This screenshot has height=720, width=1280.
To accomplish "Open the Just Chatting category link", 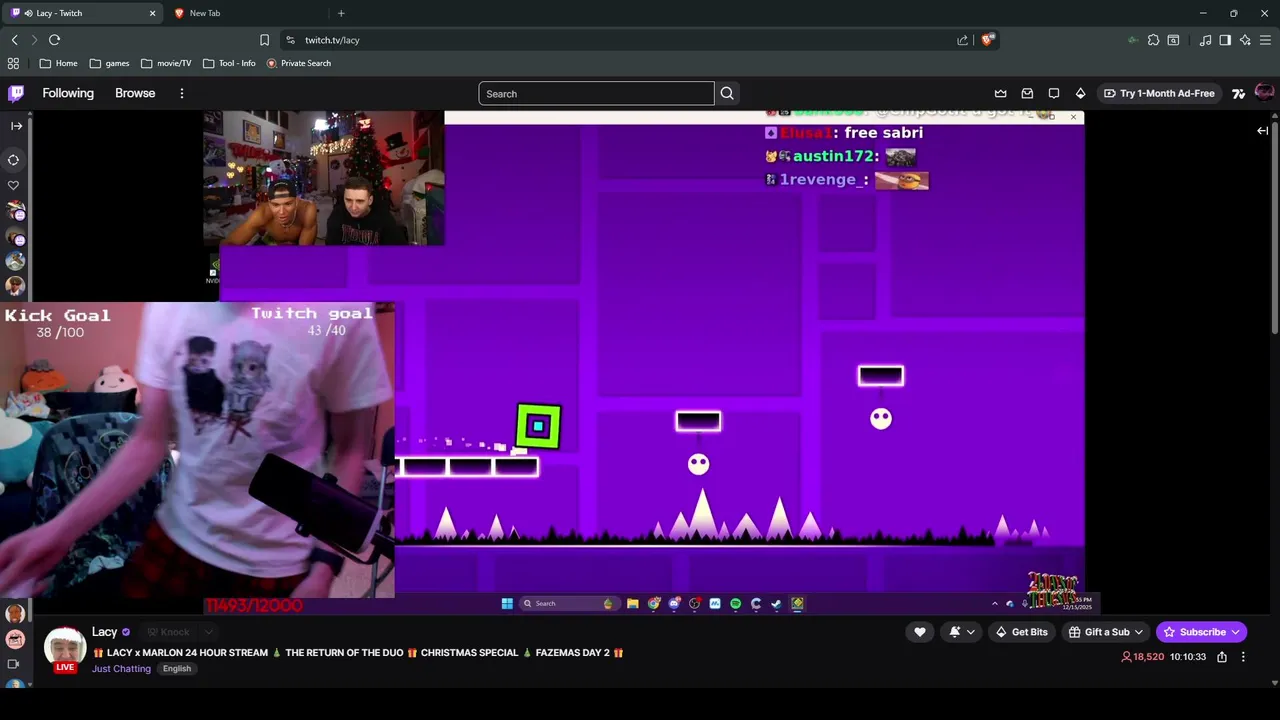I will [x=121, y=669].
